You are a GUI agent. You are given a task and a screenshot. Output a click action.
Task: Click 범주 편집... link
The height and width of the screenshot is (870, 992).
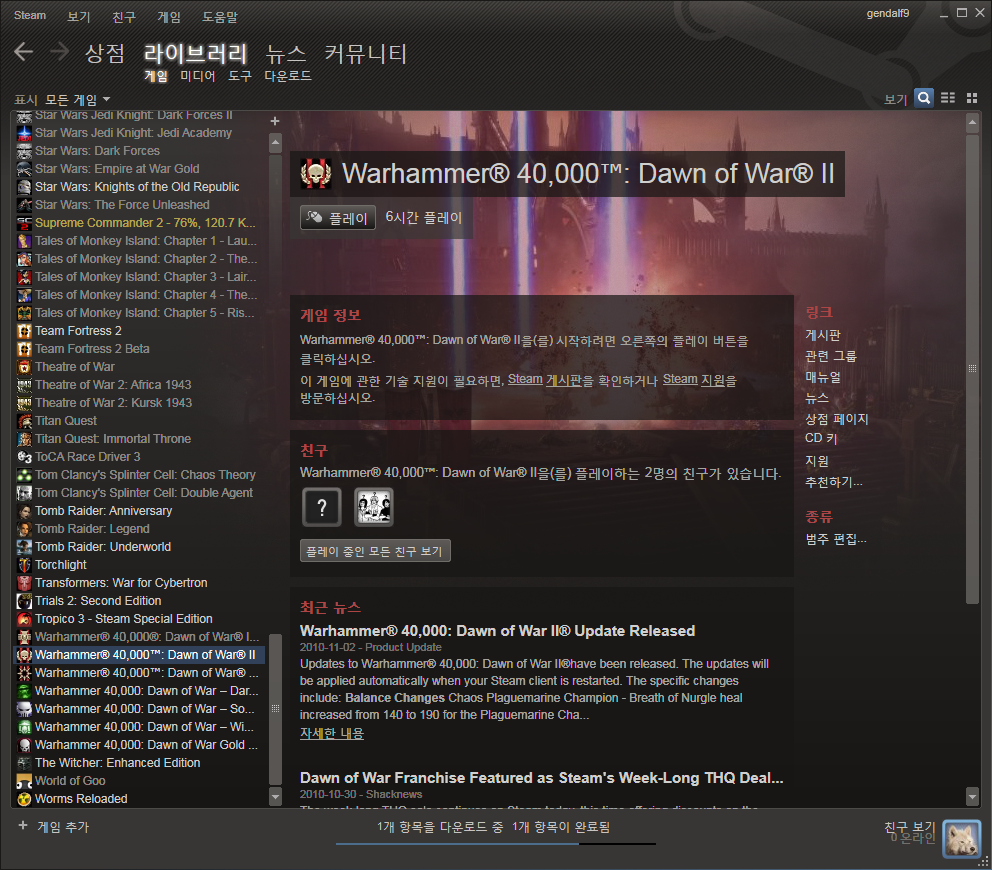836,539
